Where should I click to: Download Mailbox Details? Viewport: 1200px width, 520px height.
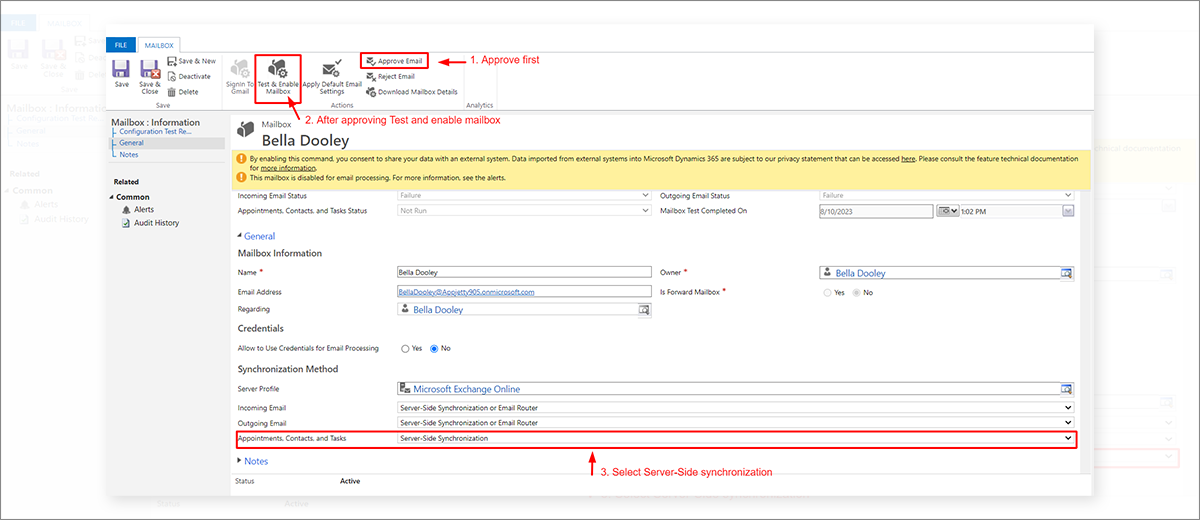411,92
